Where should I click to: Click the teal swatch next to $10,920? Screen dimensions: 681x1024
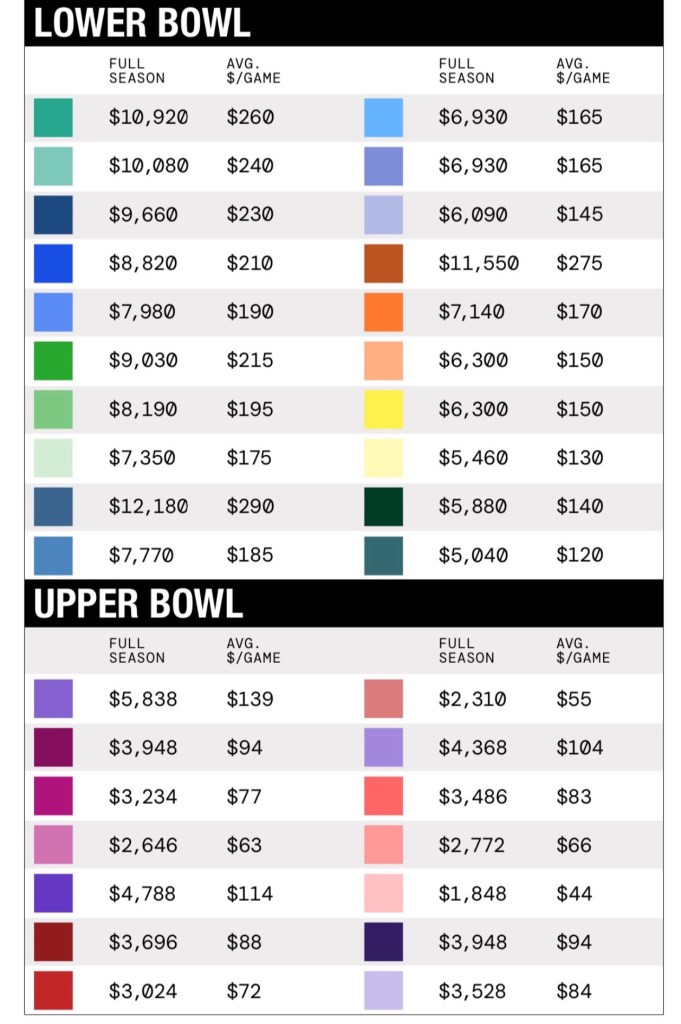[x=53, y=117]
